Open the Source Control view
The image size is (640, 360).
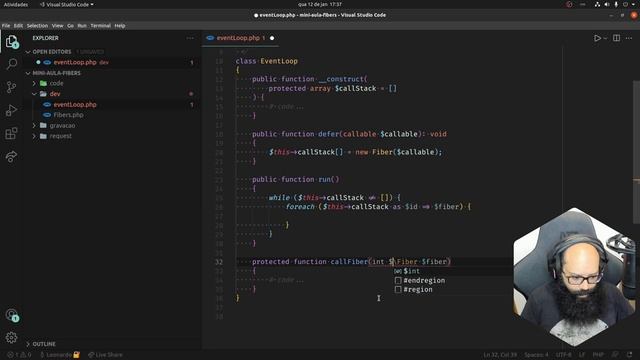11,87
